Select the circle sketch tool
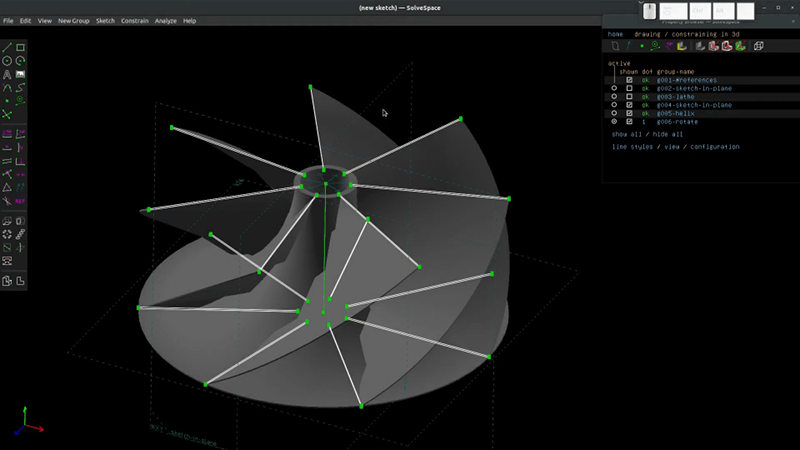 tap(8, 61)
